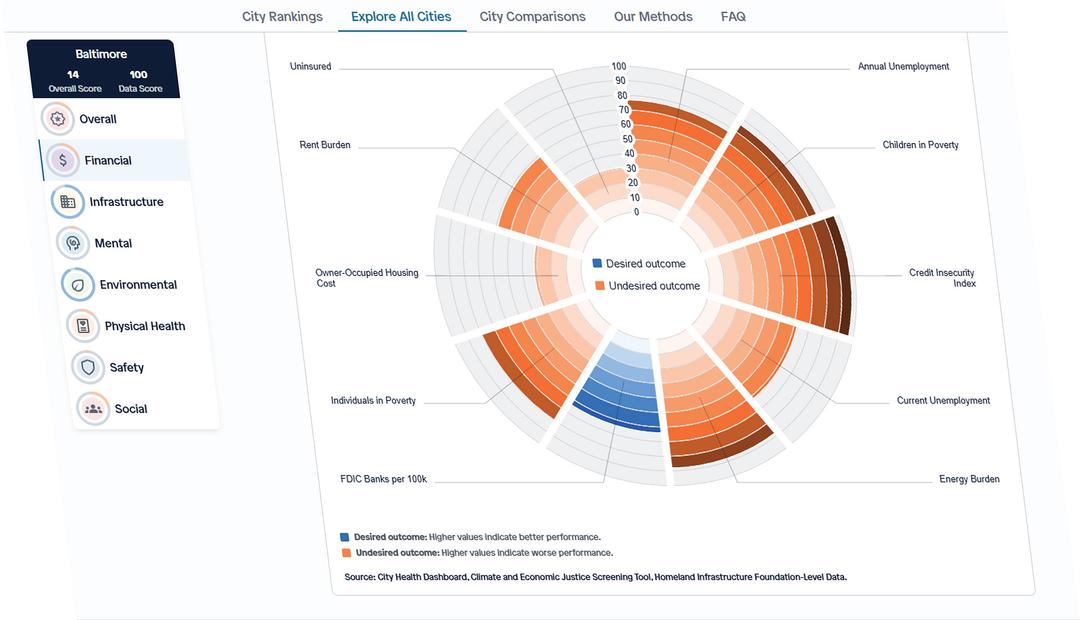Click the Overall gear icon

[58, 119]
